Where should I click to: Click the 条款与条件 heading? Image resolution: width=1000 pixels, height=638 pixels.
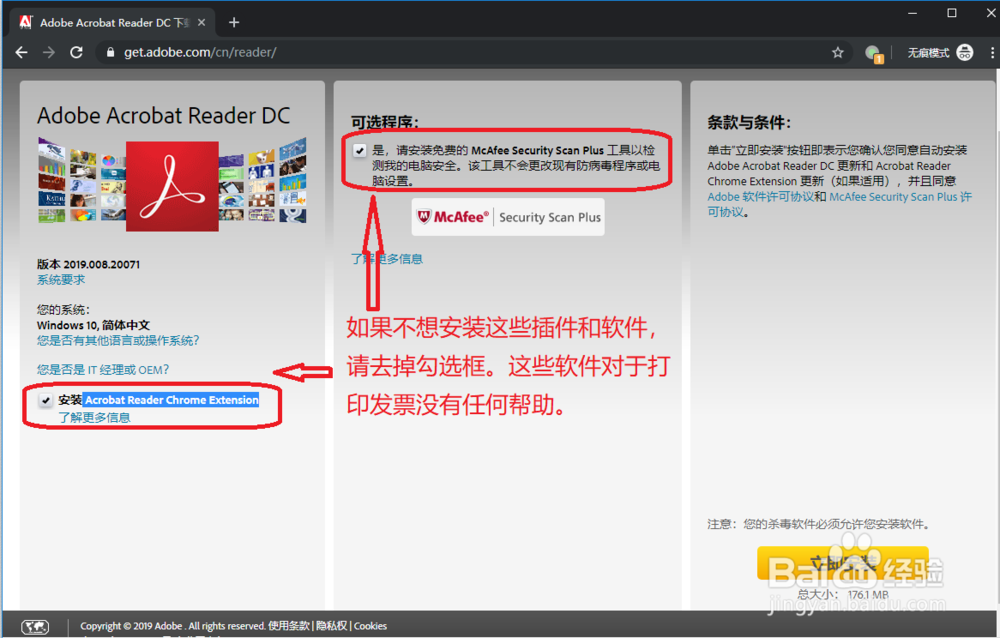pos(749,122)
